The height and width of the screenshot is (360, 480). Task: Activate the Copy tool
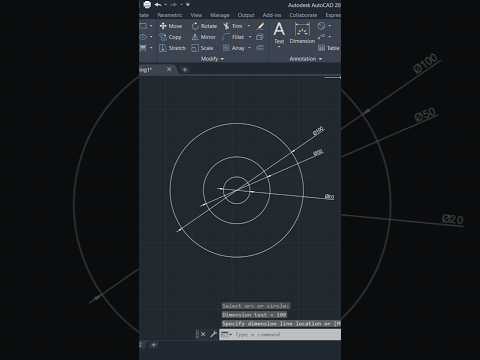coord(170,37)
